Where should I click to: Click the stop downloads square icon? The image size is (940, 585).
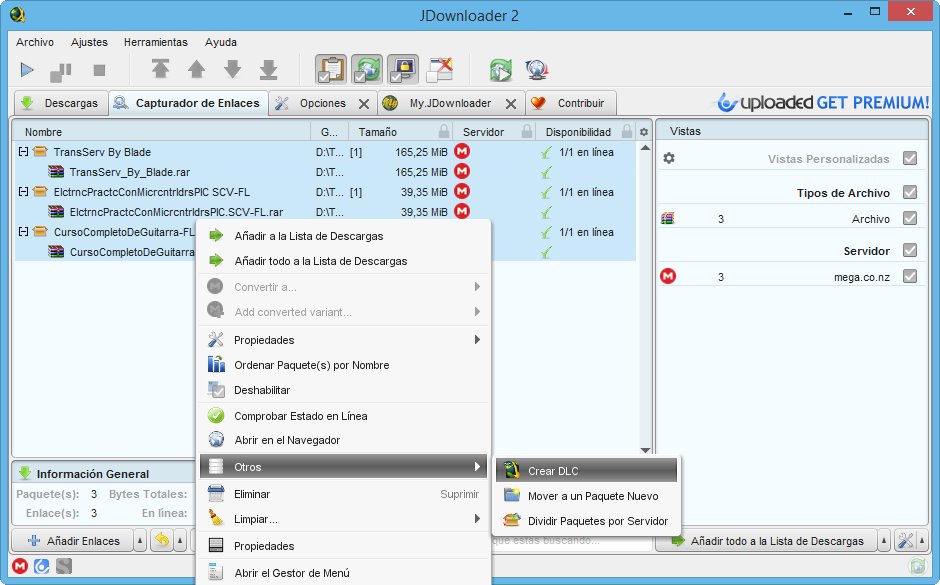[x=100, y=70]
